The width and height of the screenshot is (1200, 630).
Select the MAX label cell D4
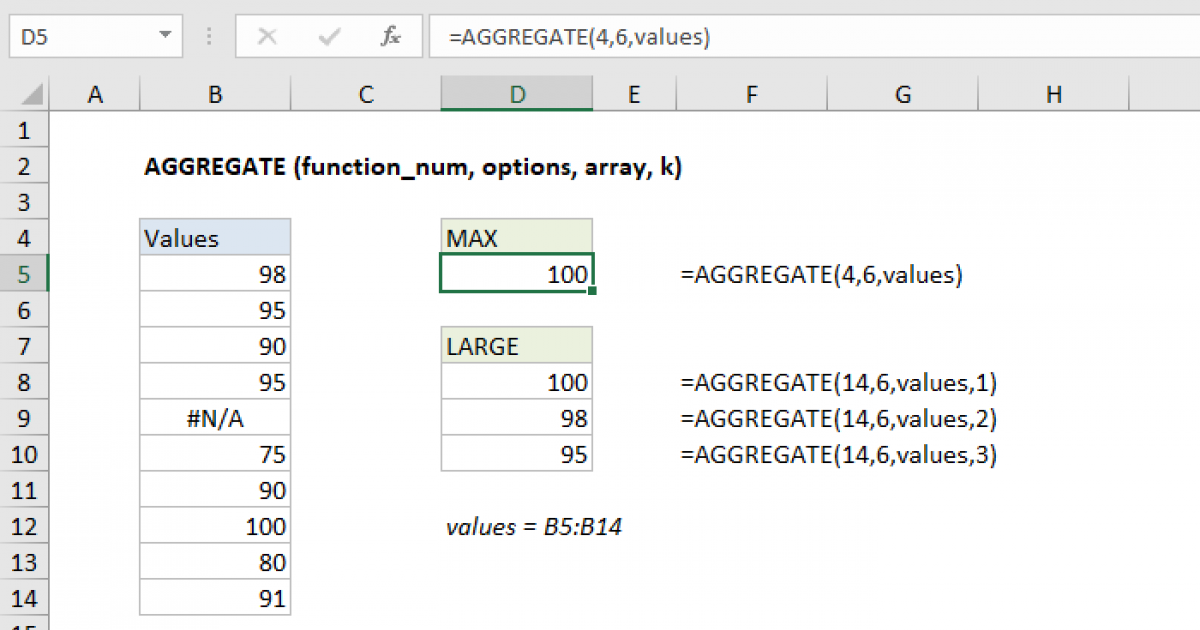tap(516, 238)
